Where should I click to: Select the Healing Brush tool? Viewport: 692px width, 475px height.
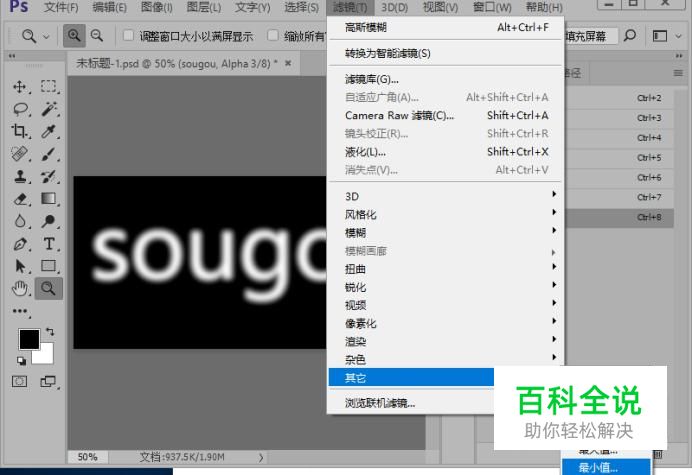pos(19,154)
